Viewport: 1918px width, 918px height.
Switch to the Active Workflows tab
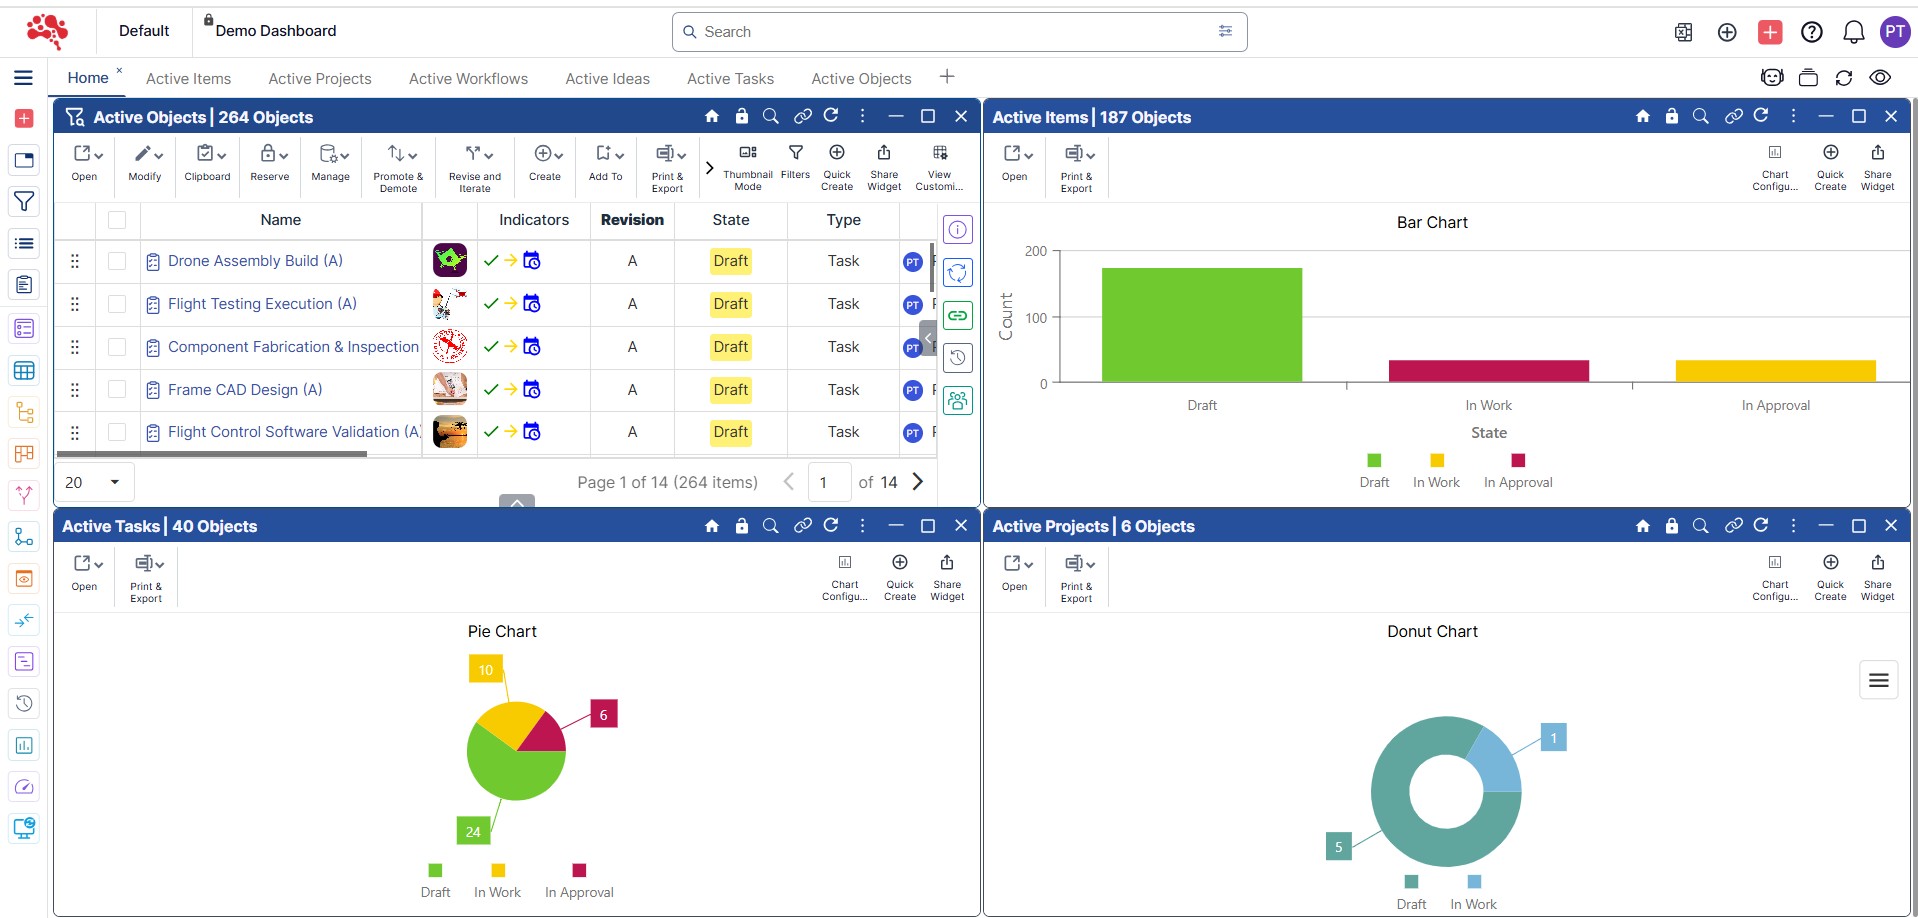(x=468, y=79)
